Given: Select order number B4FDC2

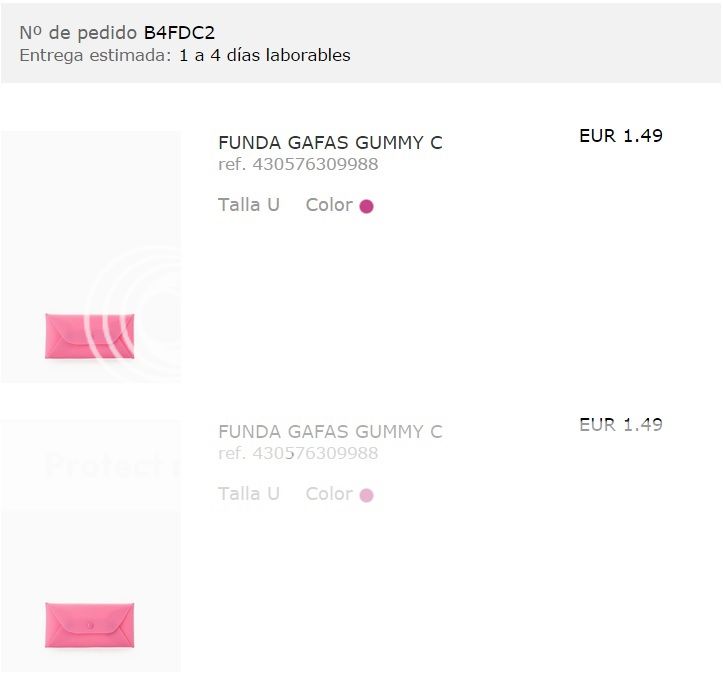Looking at the screenshot, I should [179, 33].
